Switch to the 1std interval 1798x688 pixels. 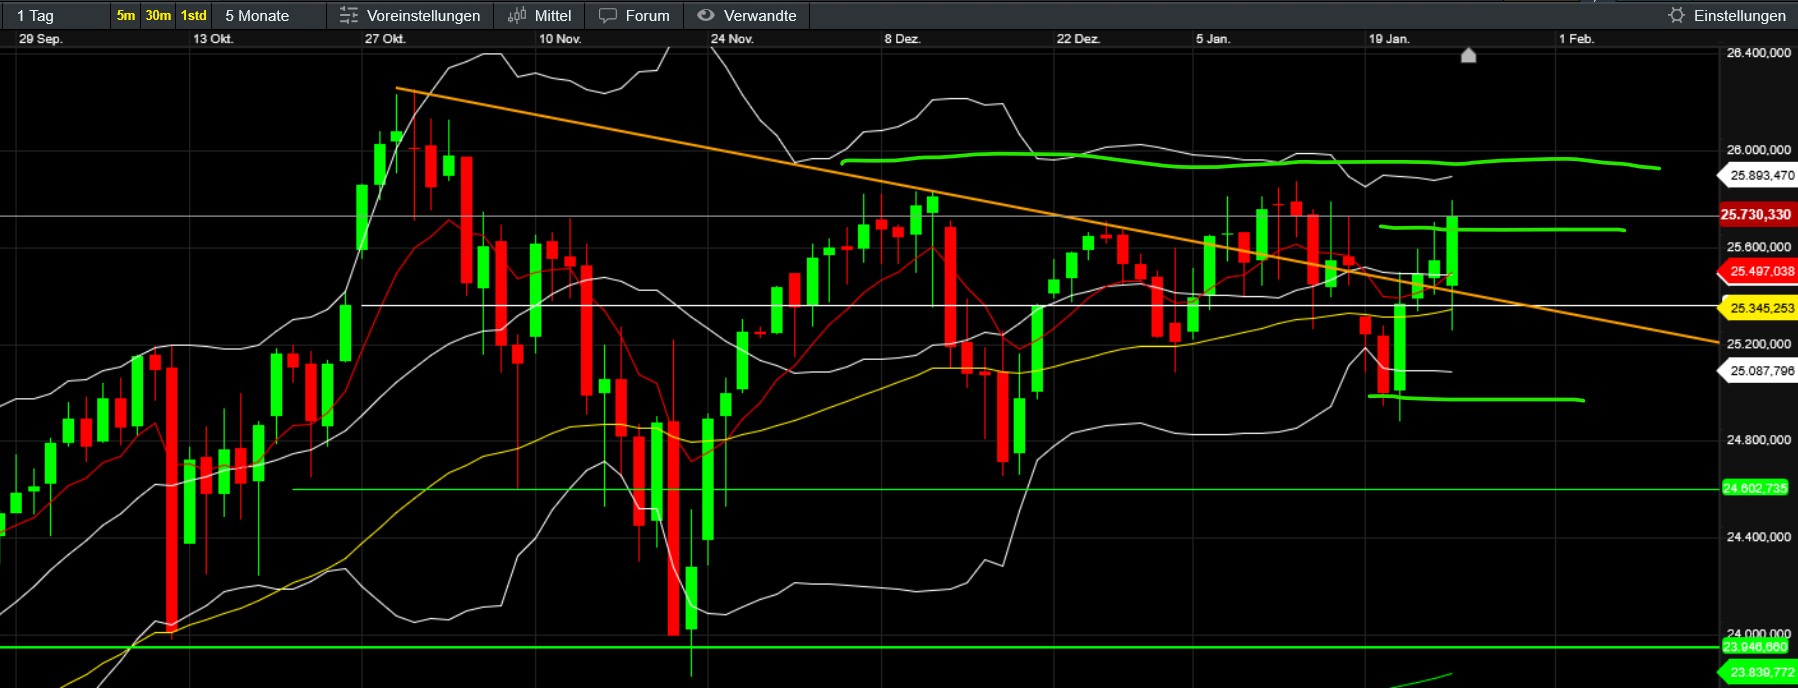(x=193, y=15)
